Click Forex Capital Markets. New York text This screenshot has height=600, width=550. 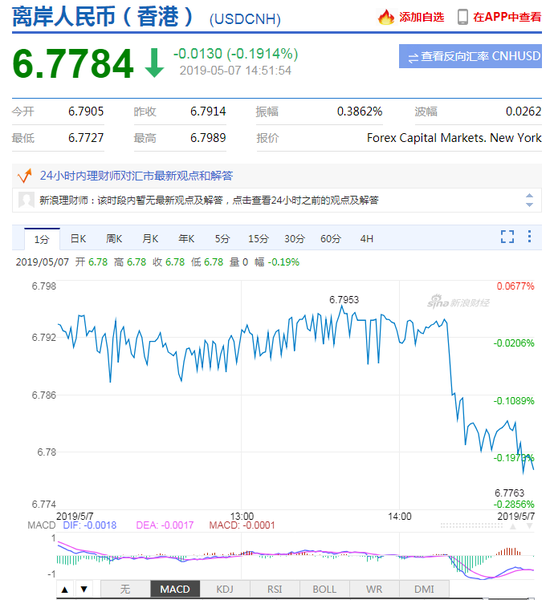point(454,138)
